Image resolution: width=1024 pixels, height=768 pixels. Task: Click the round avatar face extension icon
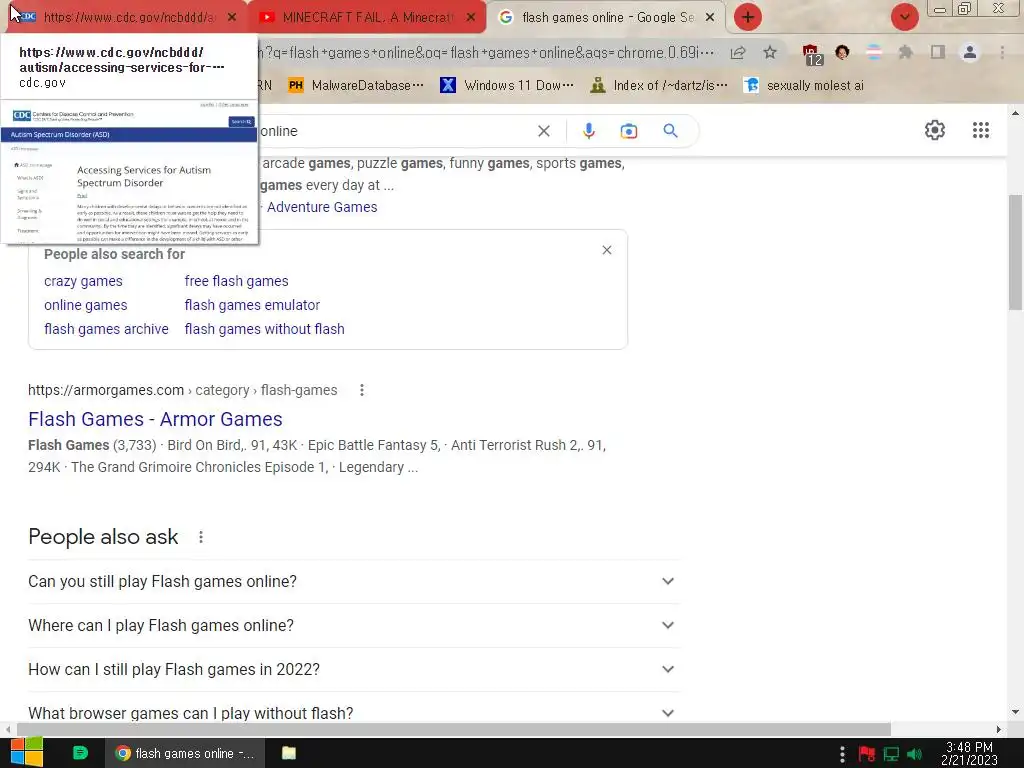pos(842,52)
